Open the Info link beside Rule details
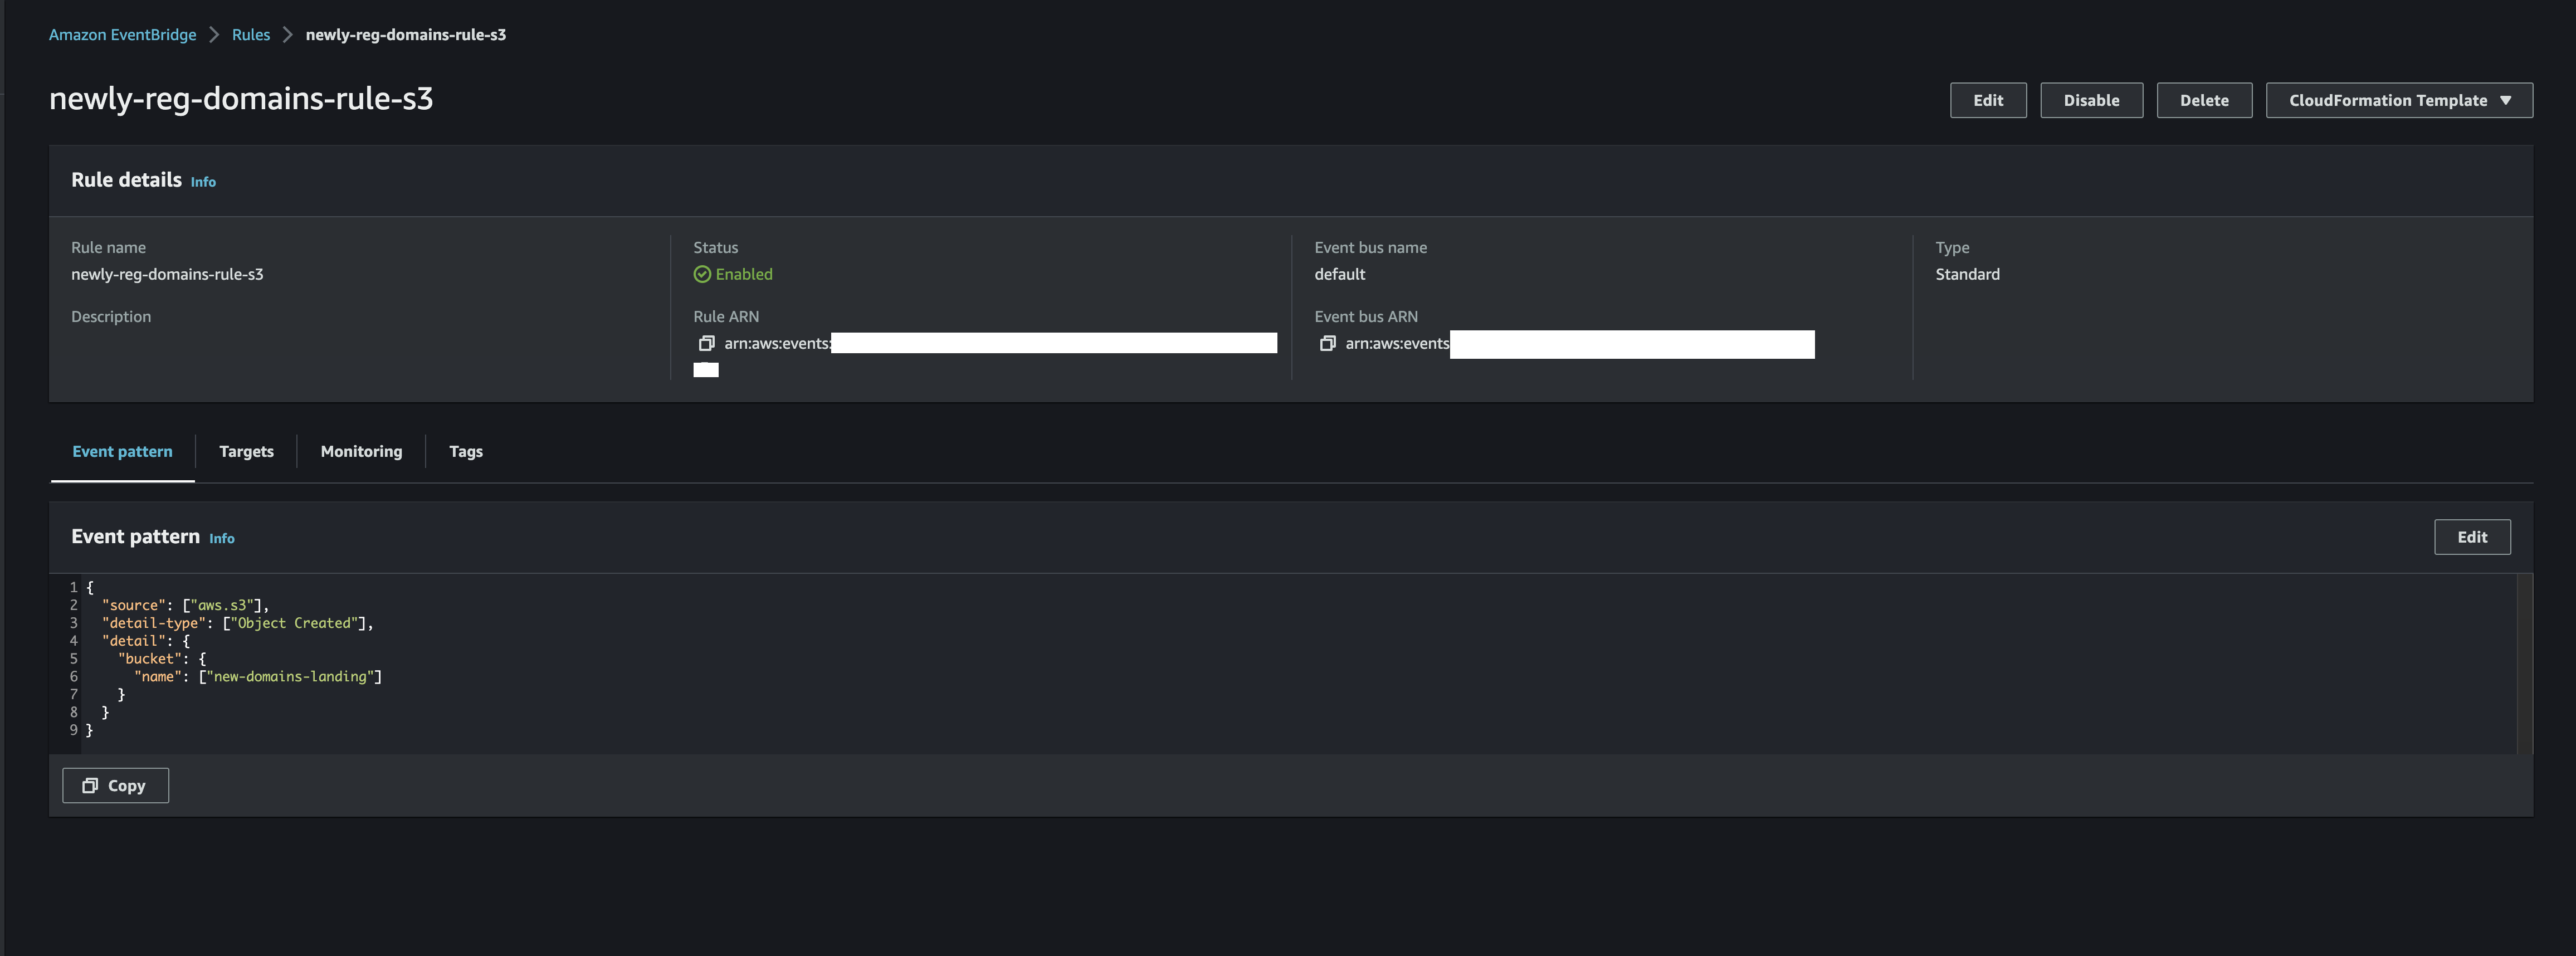Image resolution: width=2576 pixels, height=956 pixels. [x=203, y=182]
